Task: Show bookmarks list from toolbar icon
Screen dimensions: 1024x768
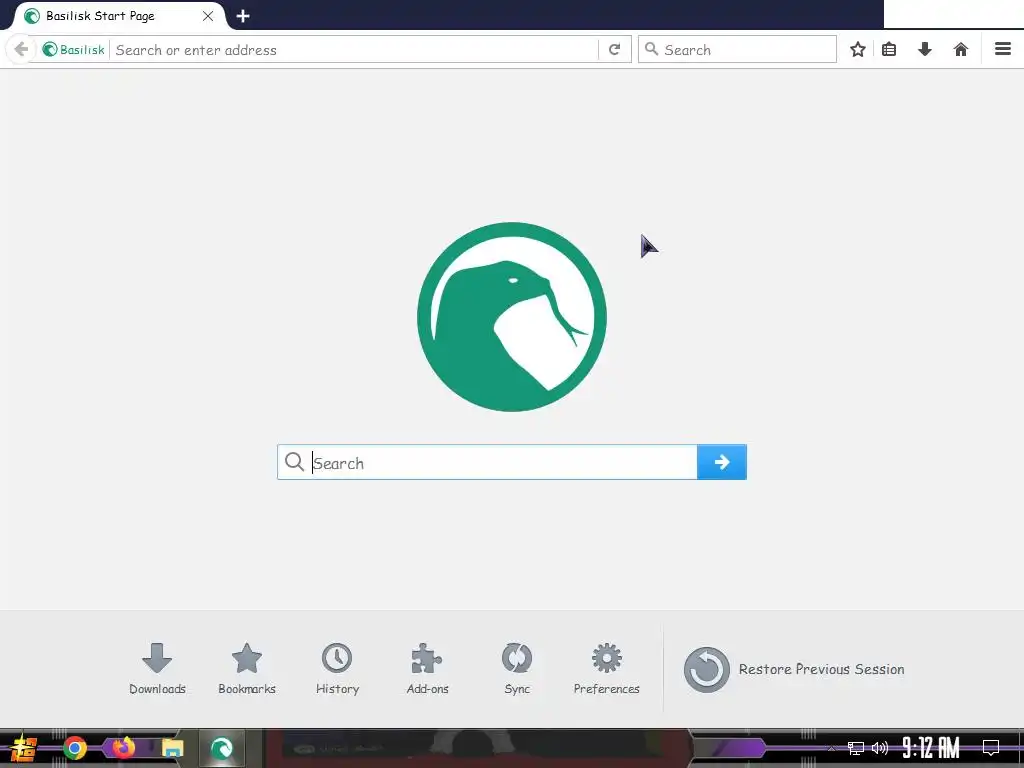Action: [889, 50]
